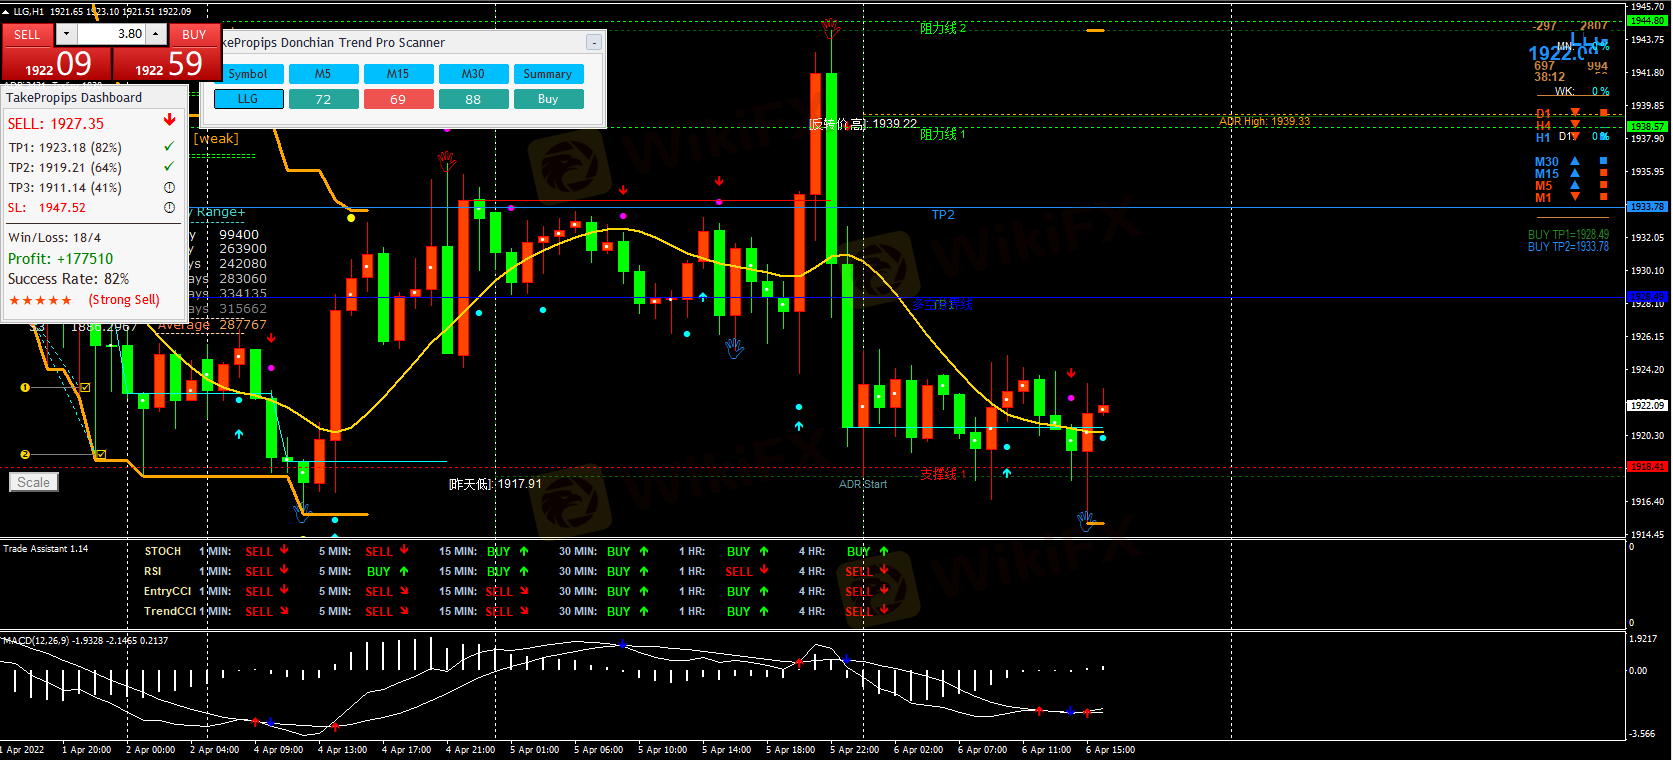This screenshot has height=760, width=1673.
Task: Select the Summary column header in scanner
Action: point(548,74)
